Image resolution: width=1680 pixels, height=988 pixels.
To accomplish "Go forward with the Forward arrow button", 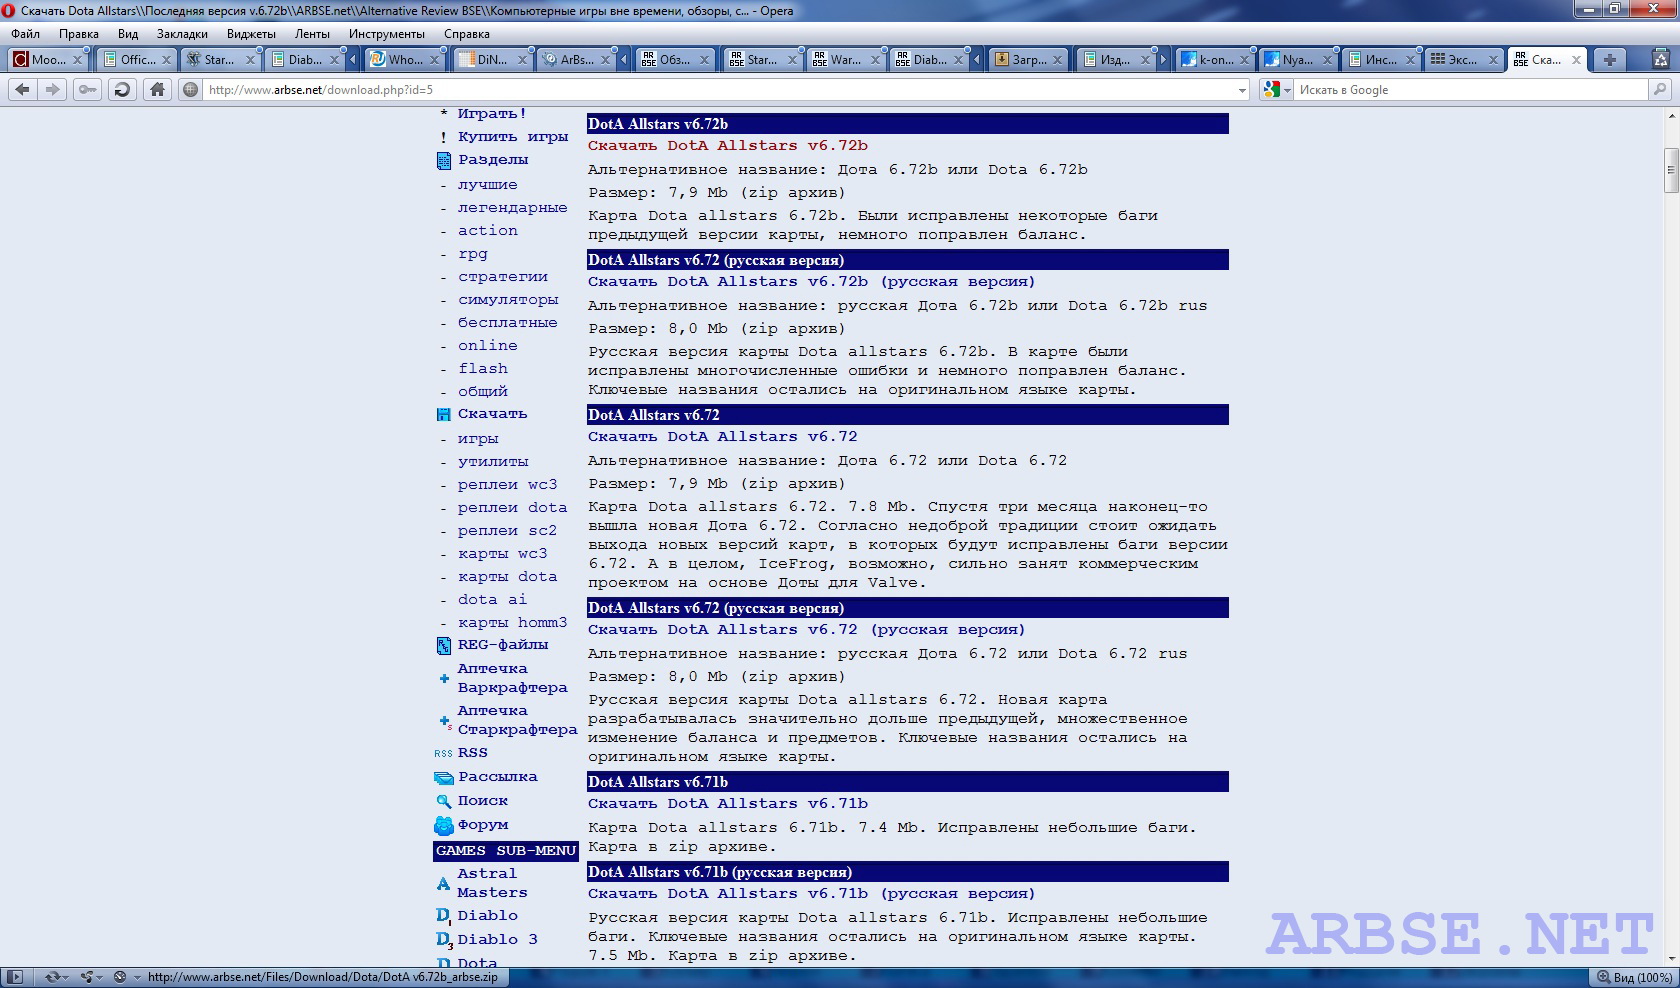I will (53, 90).
